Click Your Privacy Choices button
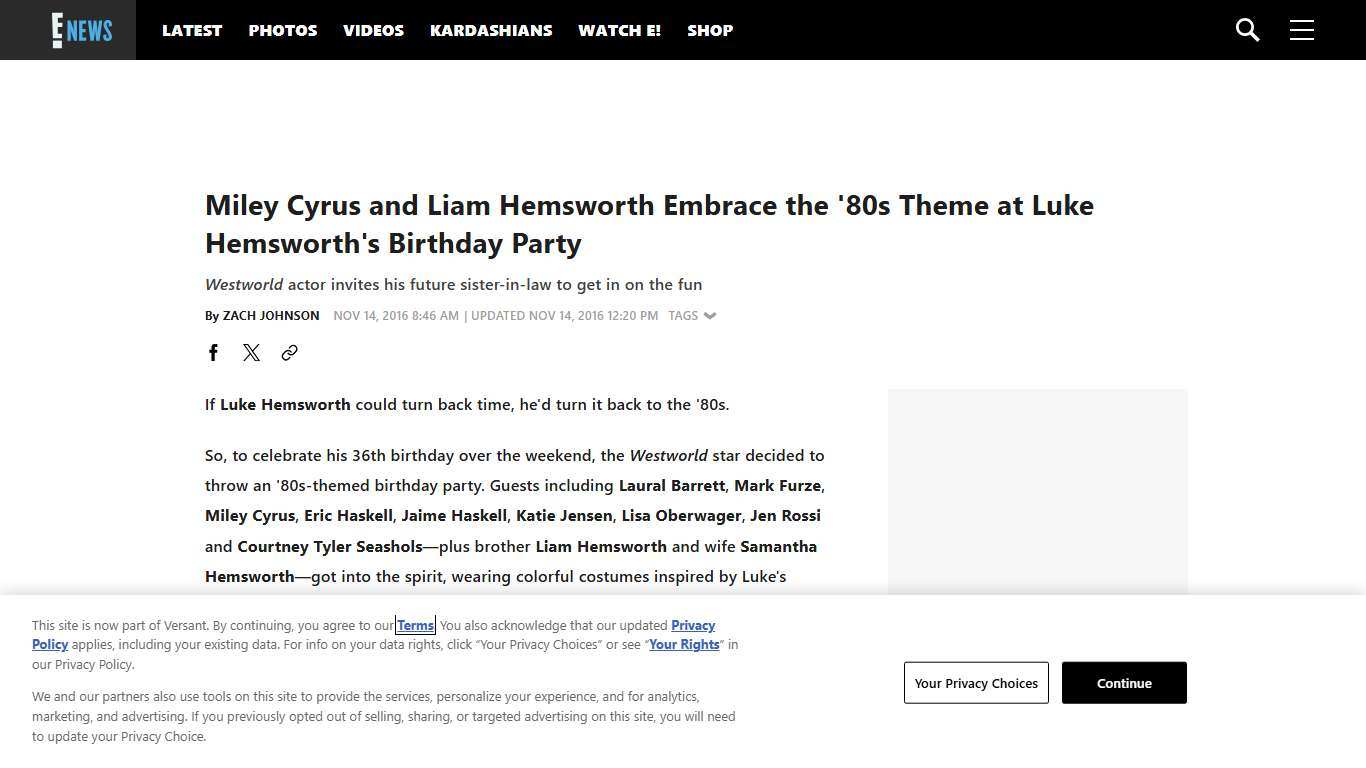Viewport: 1366px width, 768px height. [976, 683]
